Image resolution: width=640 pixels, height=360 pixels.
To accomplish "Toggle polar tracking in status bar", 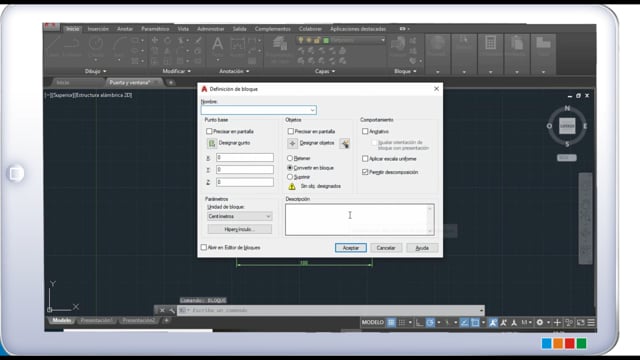I will click(430, 322).
